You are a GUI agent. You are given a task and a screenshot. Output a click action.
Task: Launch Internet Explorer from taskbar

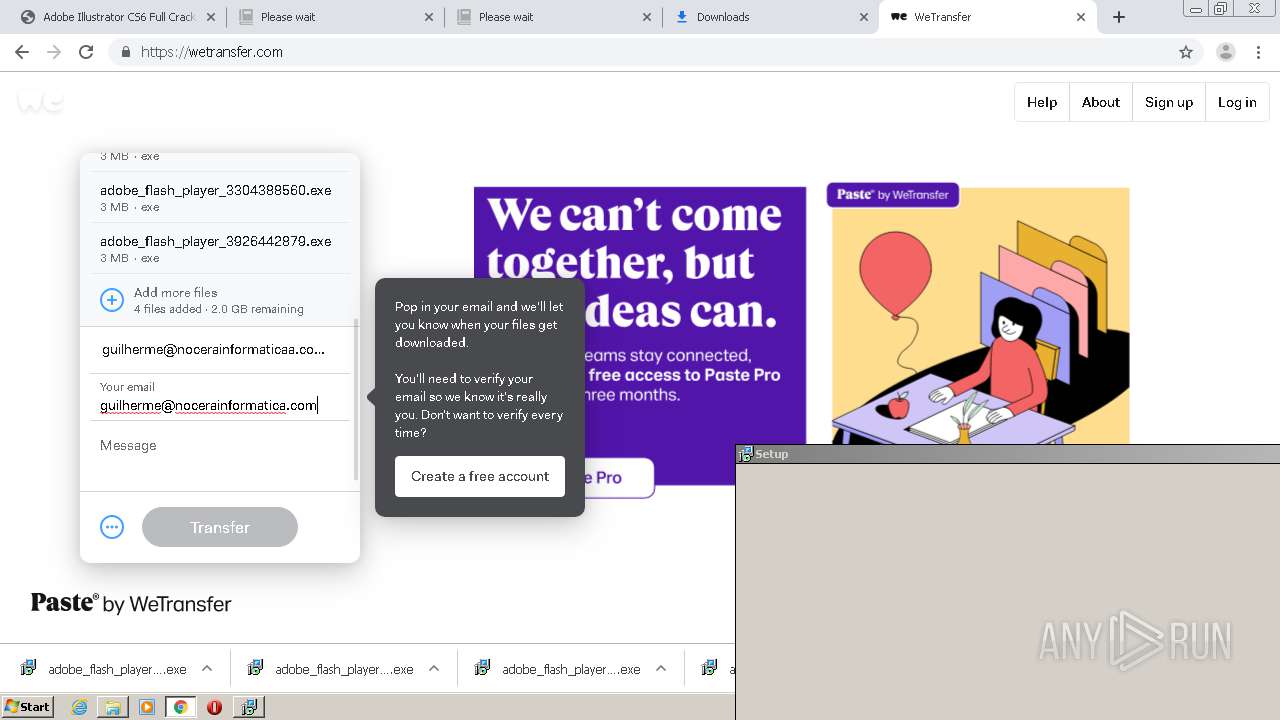79,707
